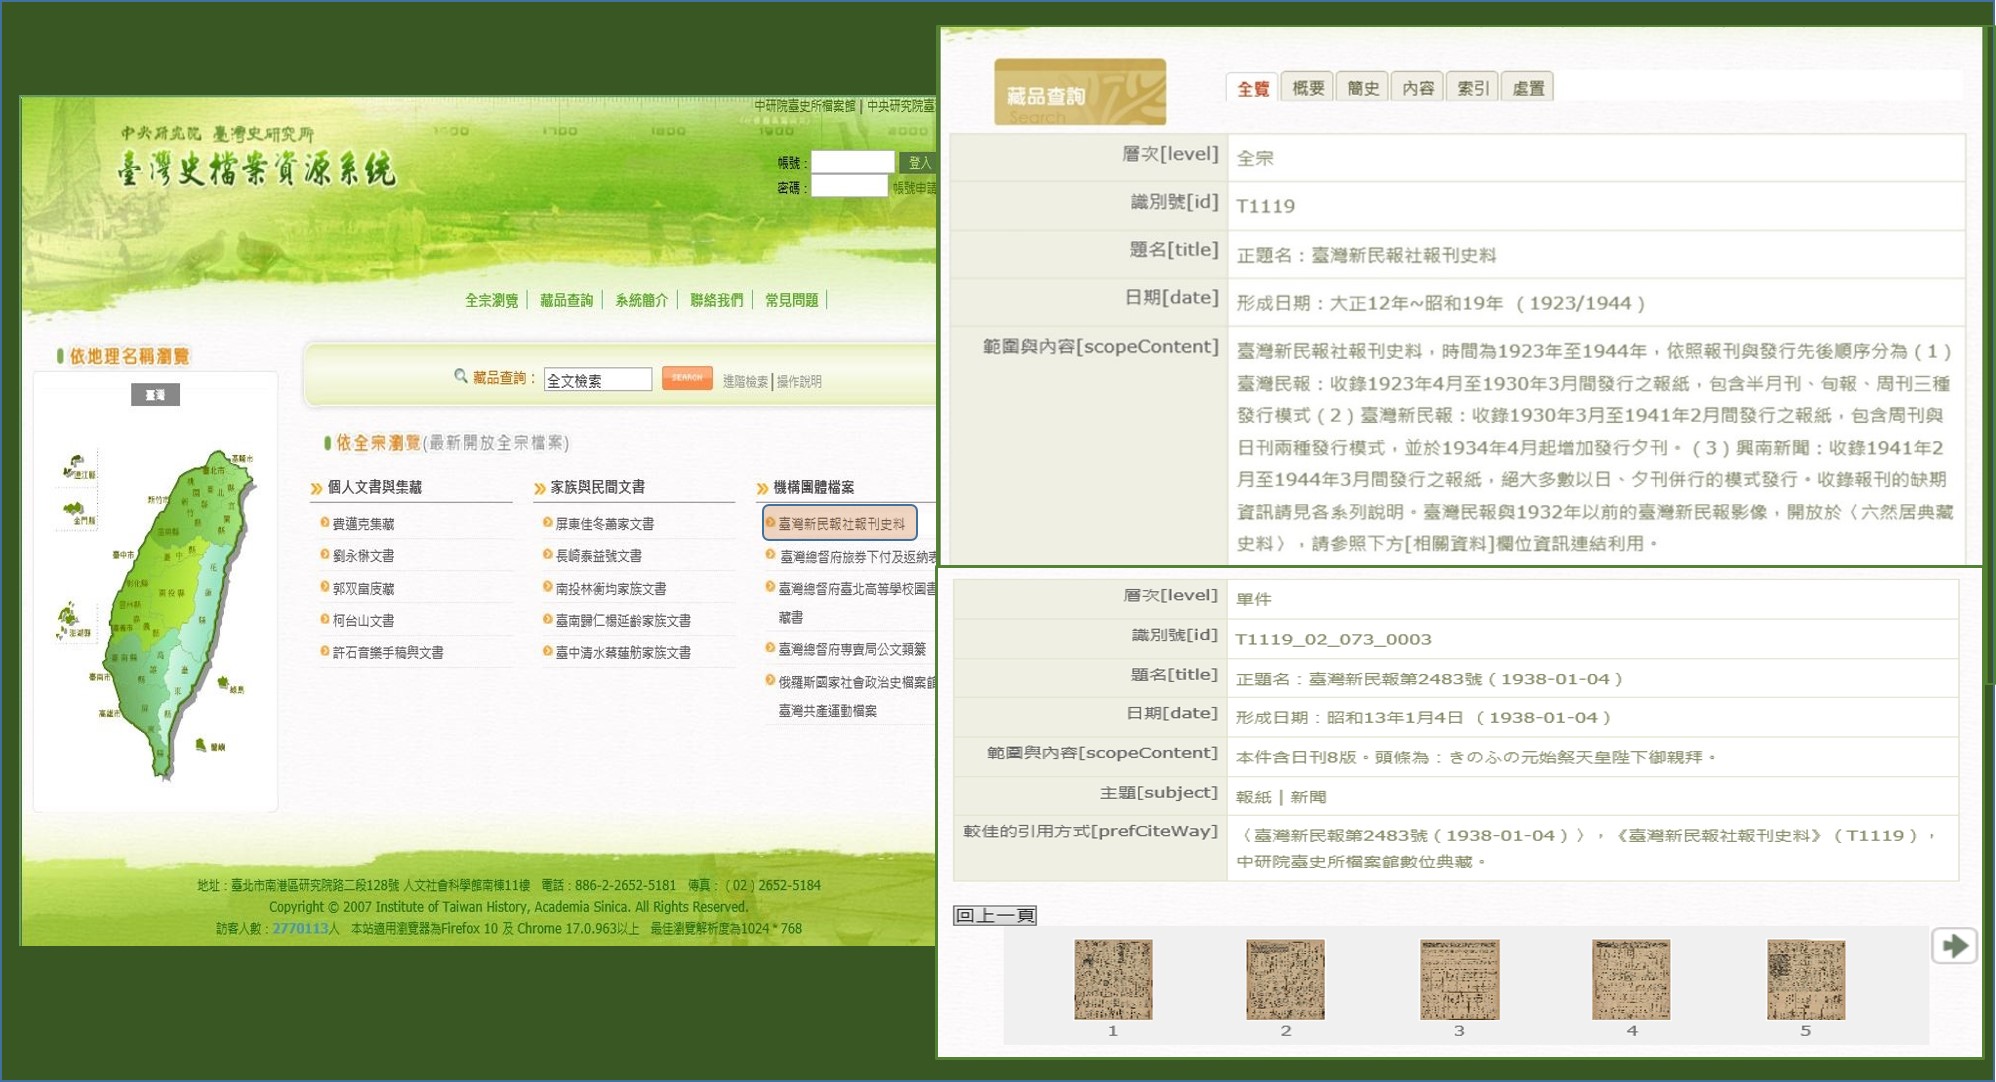Click the 全文檢索 search input box
Image resolution: width=1996 pixels, height=1082 pixels.
(598, 380)
